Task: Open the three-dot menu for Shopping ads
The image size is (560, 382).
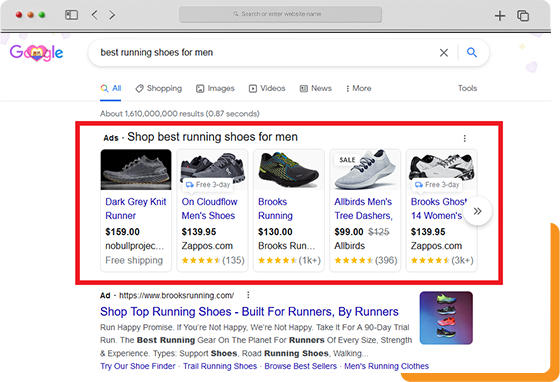Action: (x=465, y=138)
